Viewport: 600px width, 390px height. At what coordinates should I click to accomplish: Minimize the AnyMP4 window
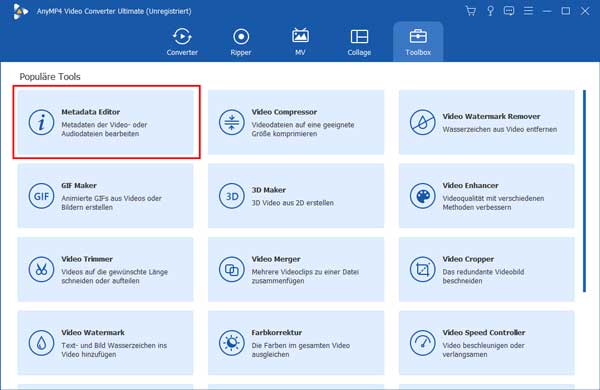tap(547, 11)
